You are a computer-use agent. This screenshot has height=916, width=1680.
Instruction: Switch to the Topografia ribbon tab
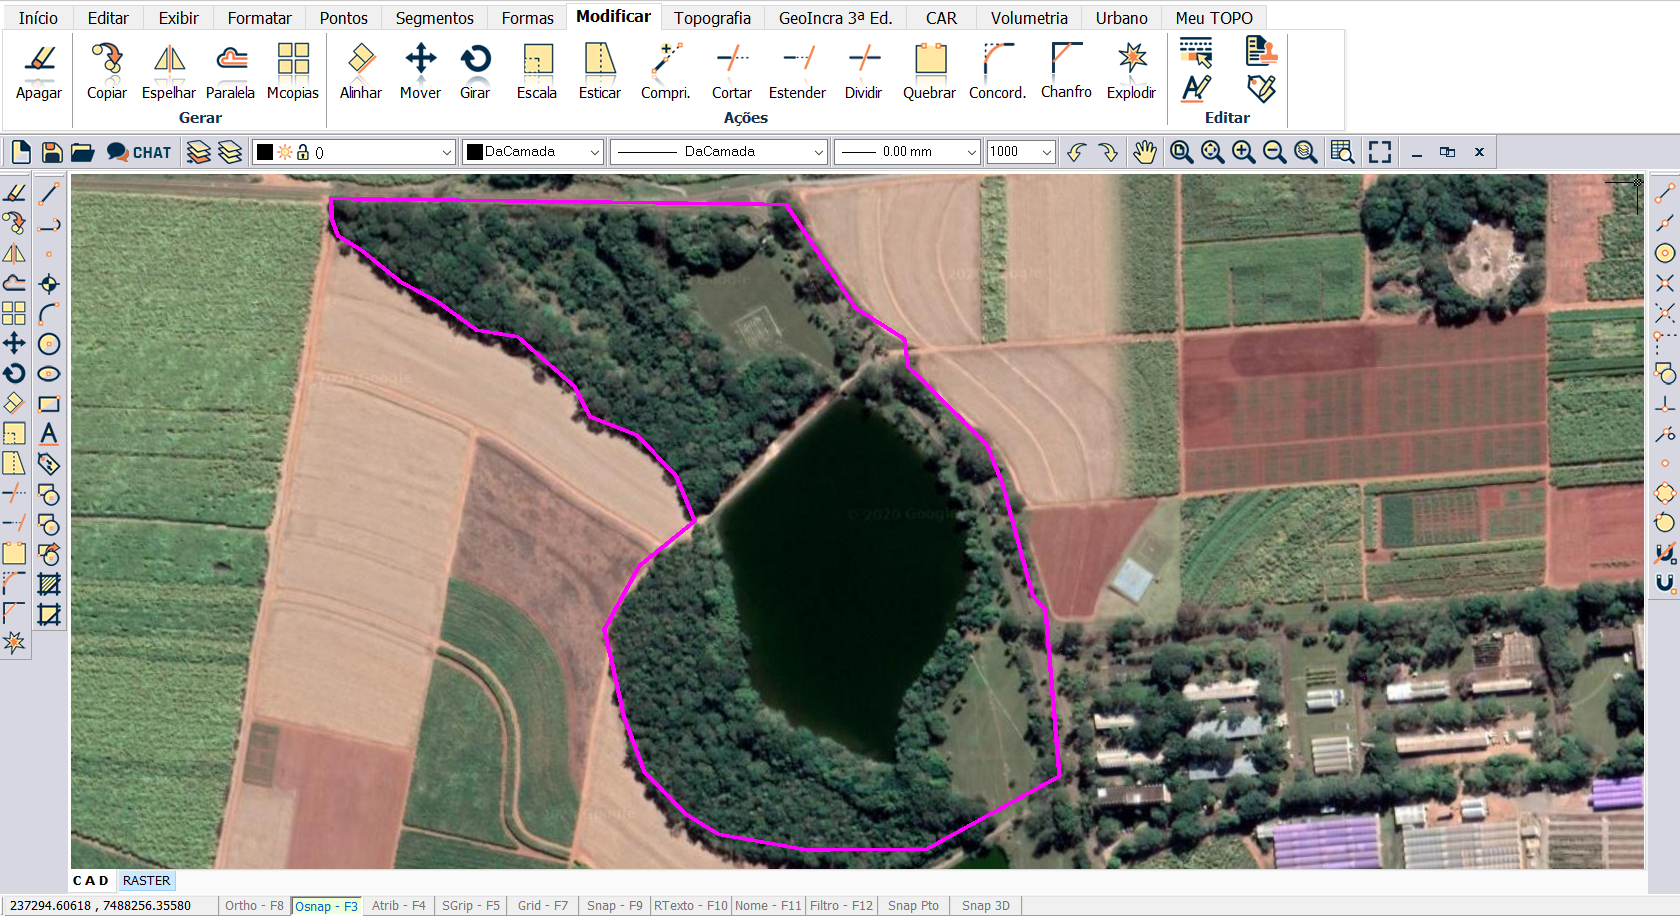click(712, 18)
